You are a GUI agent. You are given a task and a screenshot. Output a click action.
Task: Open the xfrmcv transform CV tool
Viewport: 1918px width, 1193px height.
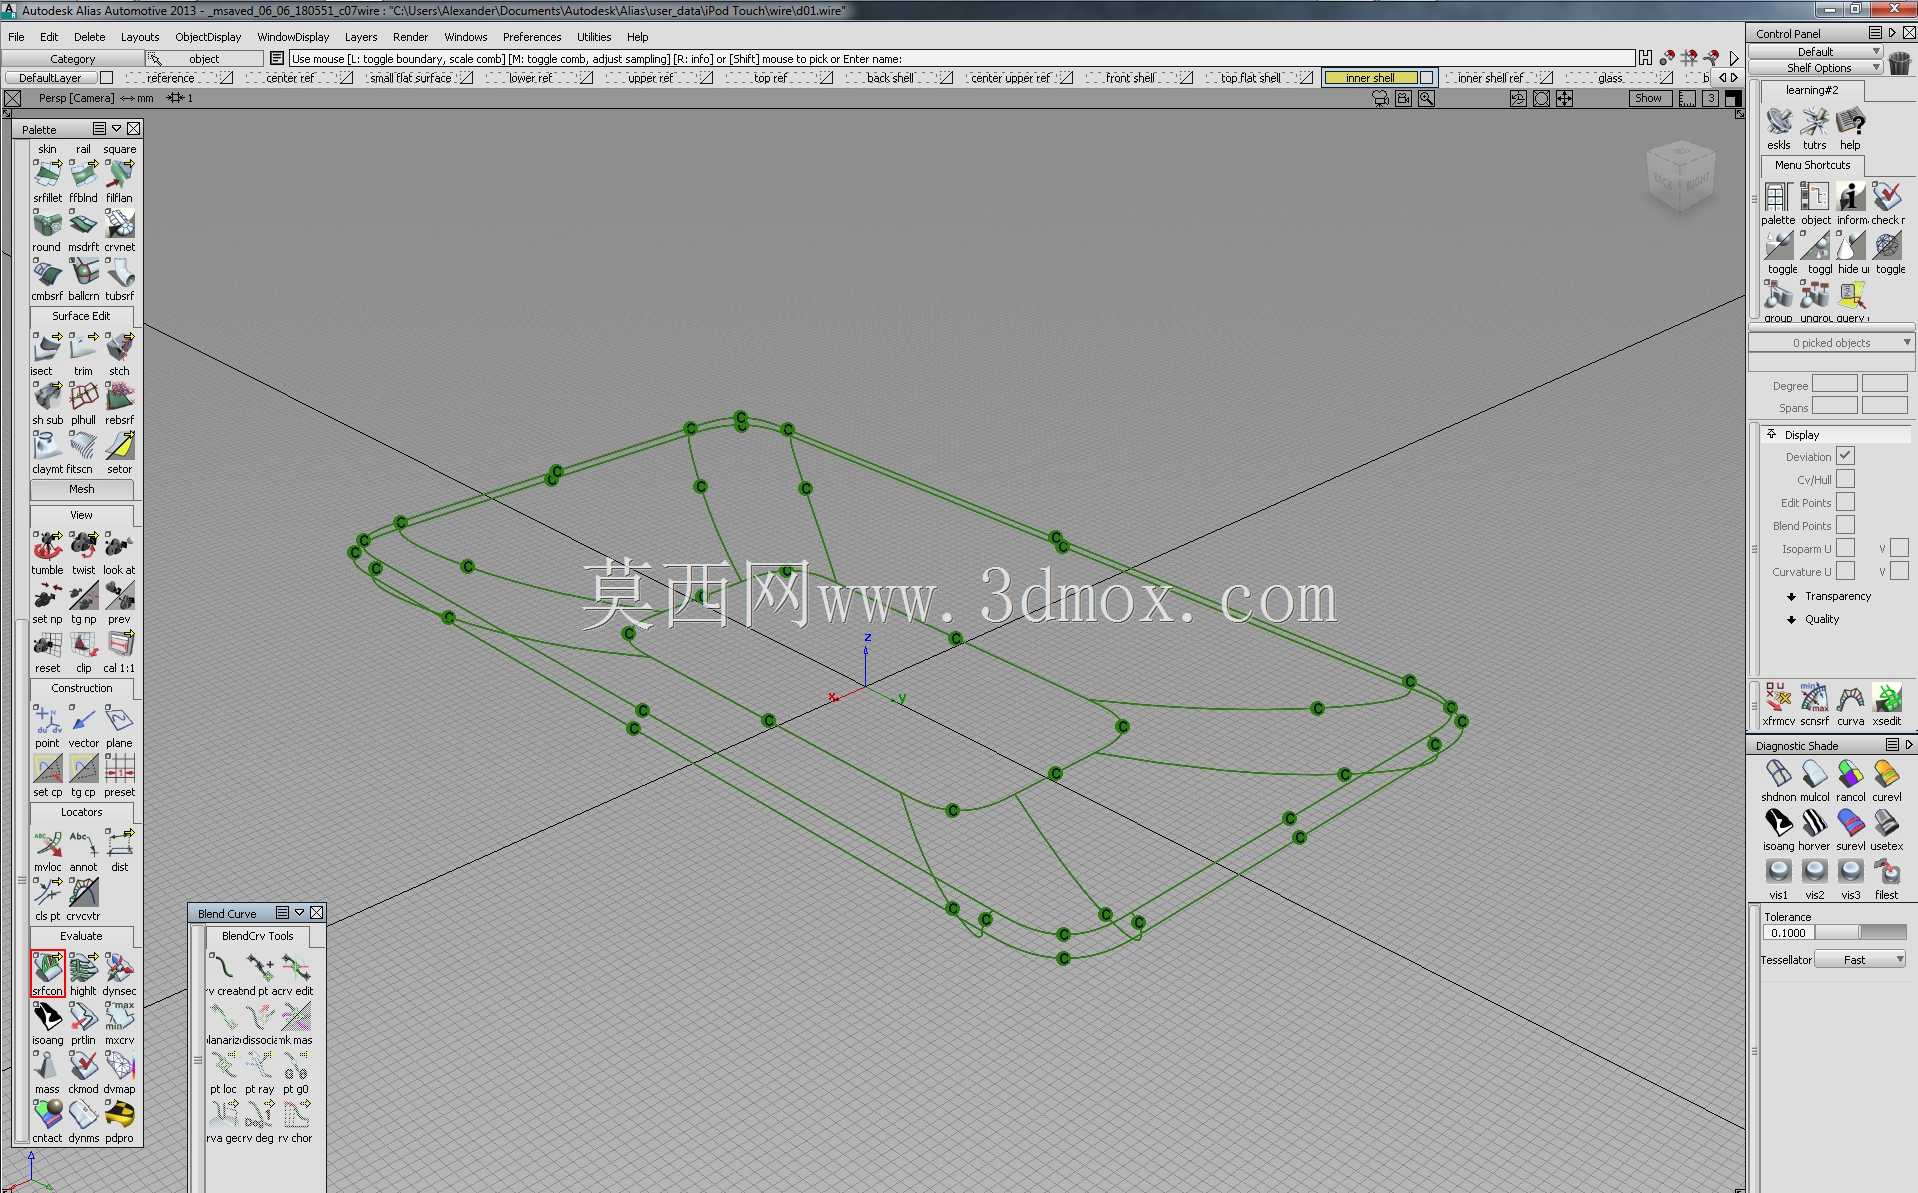[1778, 698]
